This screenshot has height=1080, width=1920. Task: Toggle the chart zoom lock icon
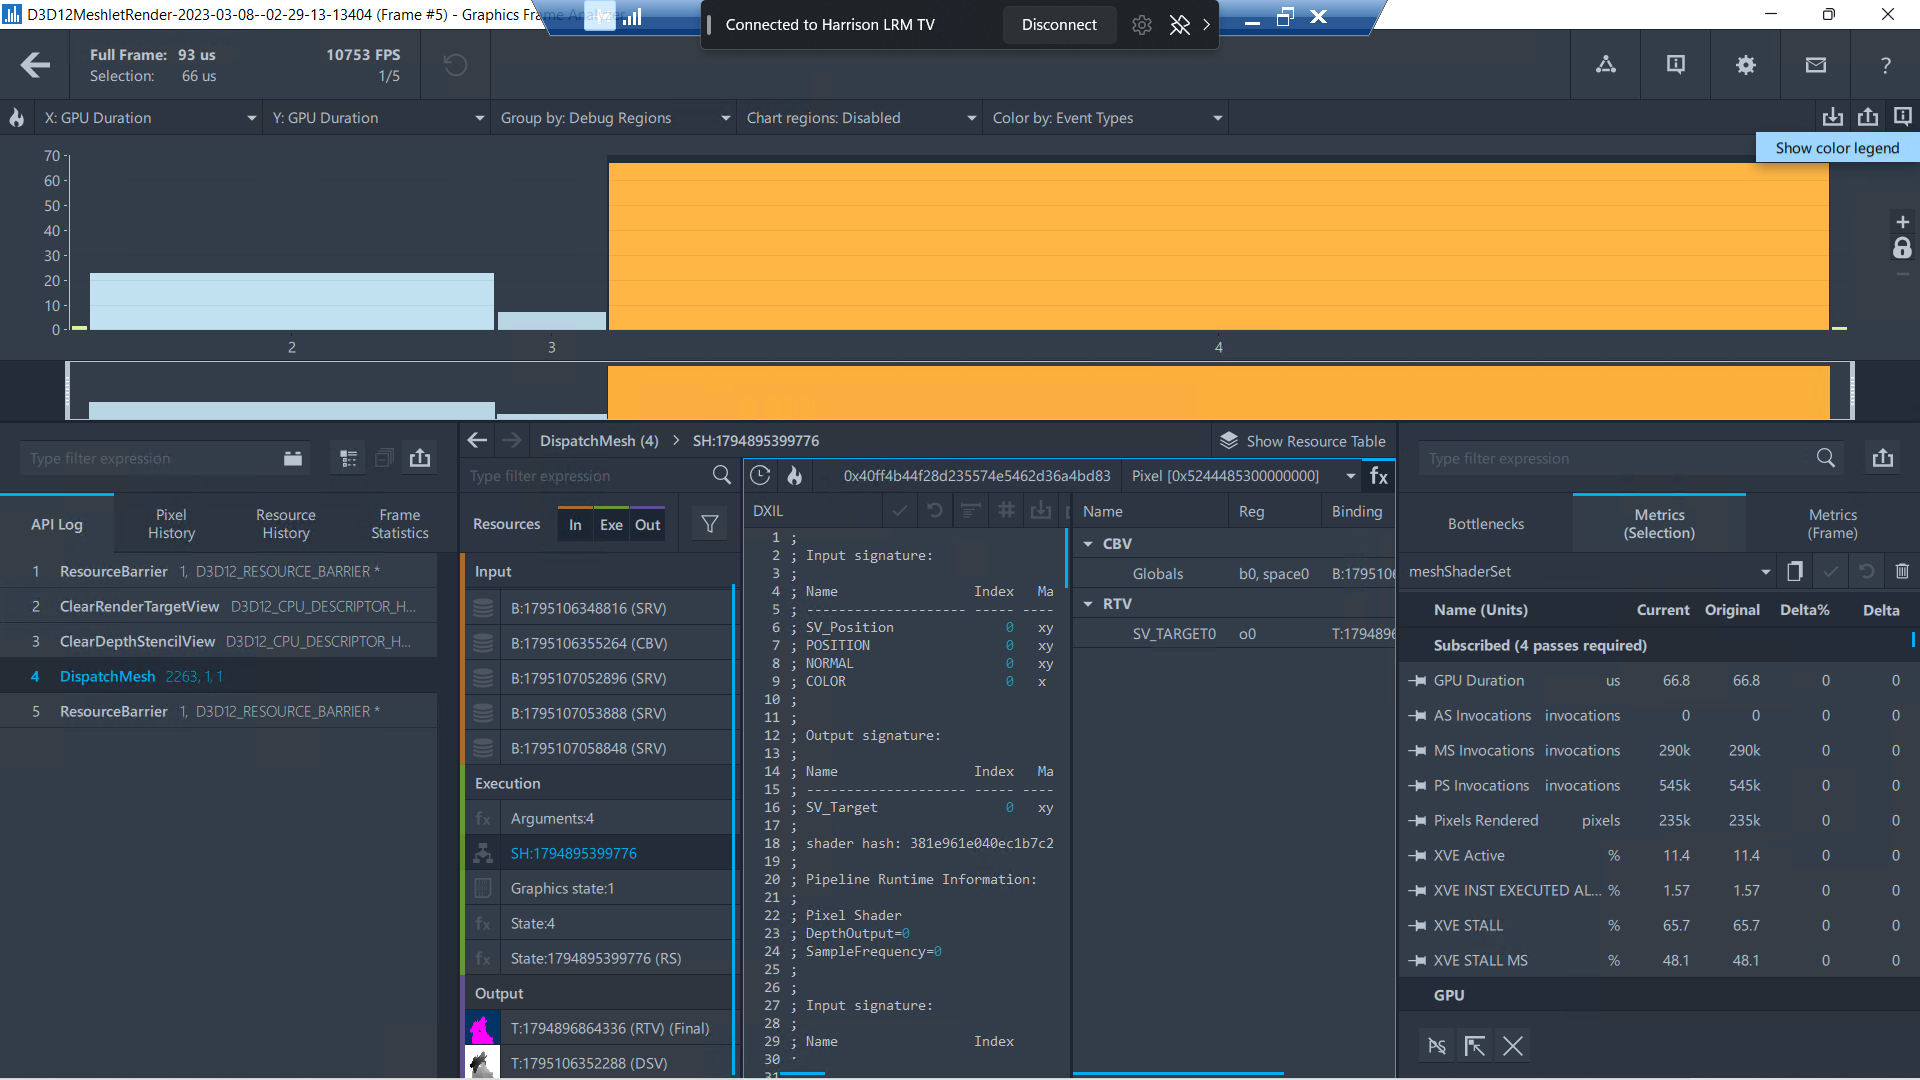click(x=1902, y=249)
